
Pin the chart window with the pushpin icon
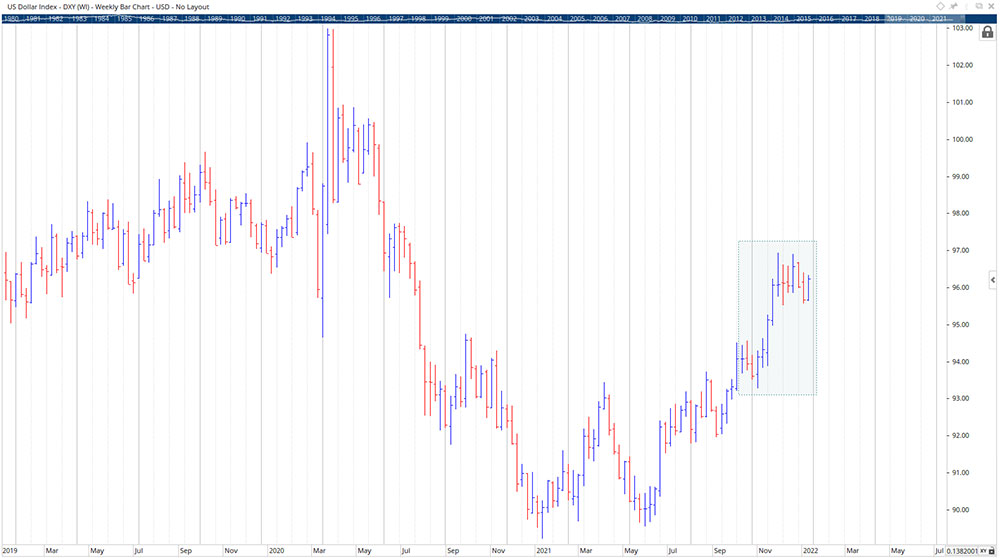click(x=954, y=6)
